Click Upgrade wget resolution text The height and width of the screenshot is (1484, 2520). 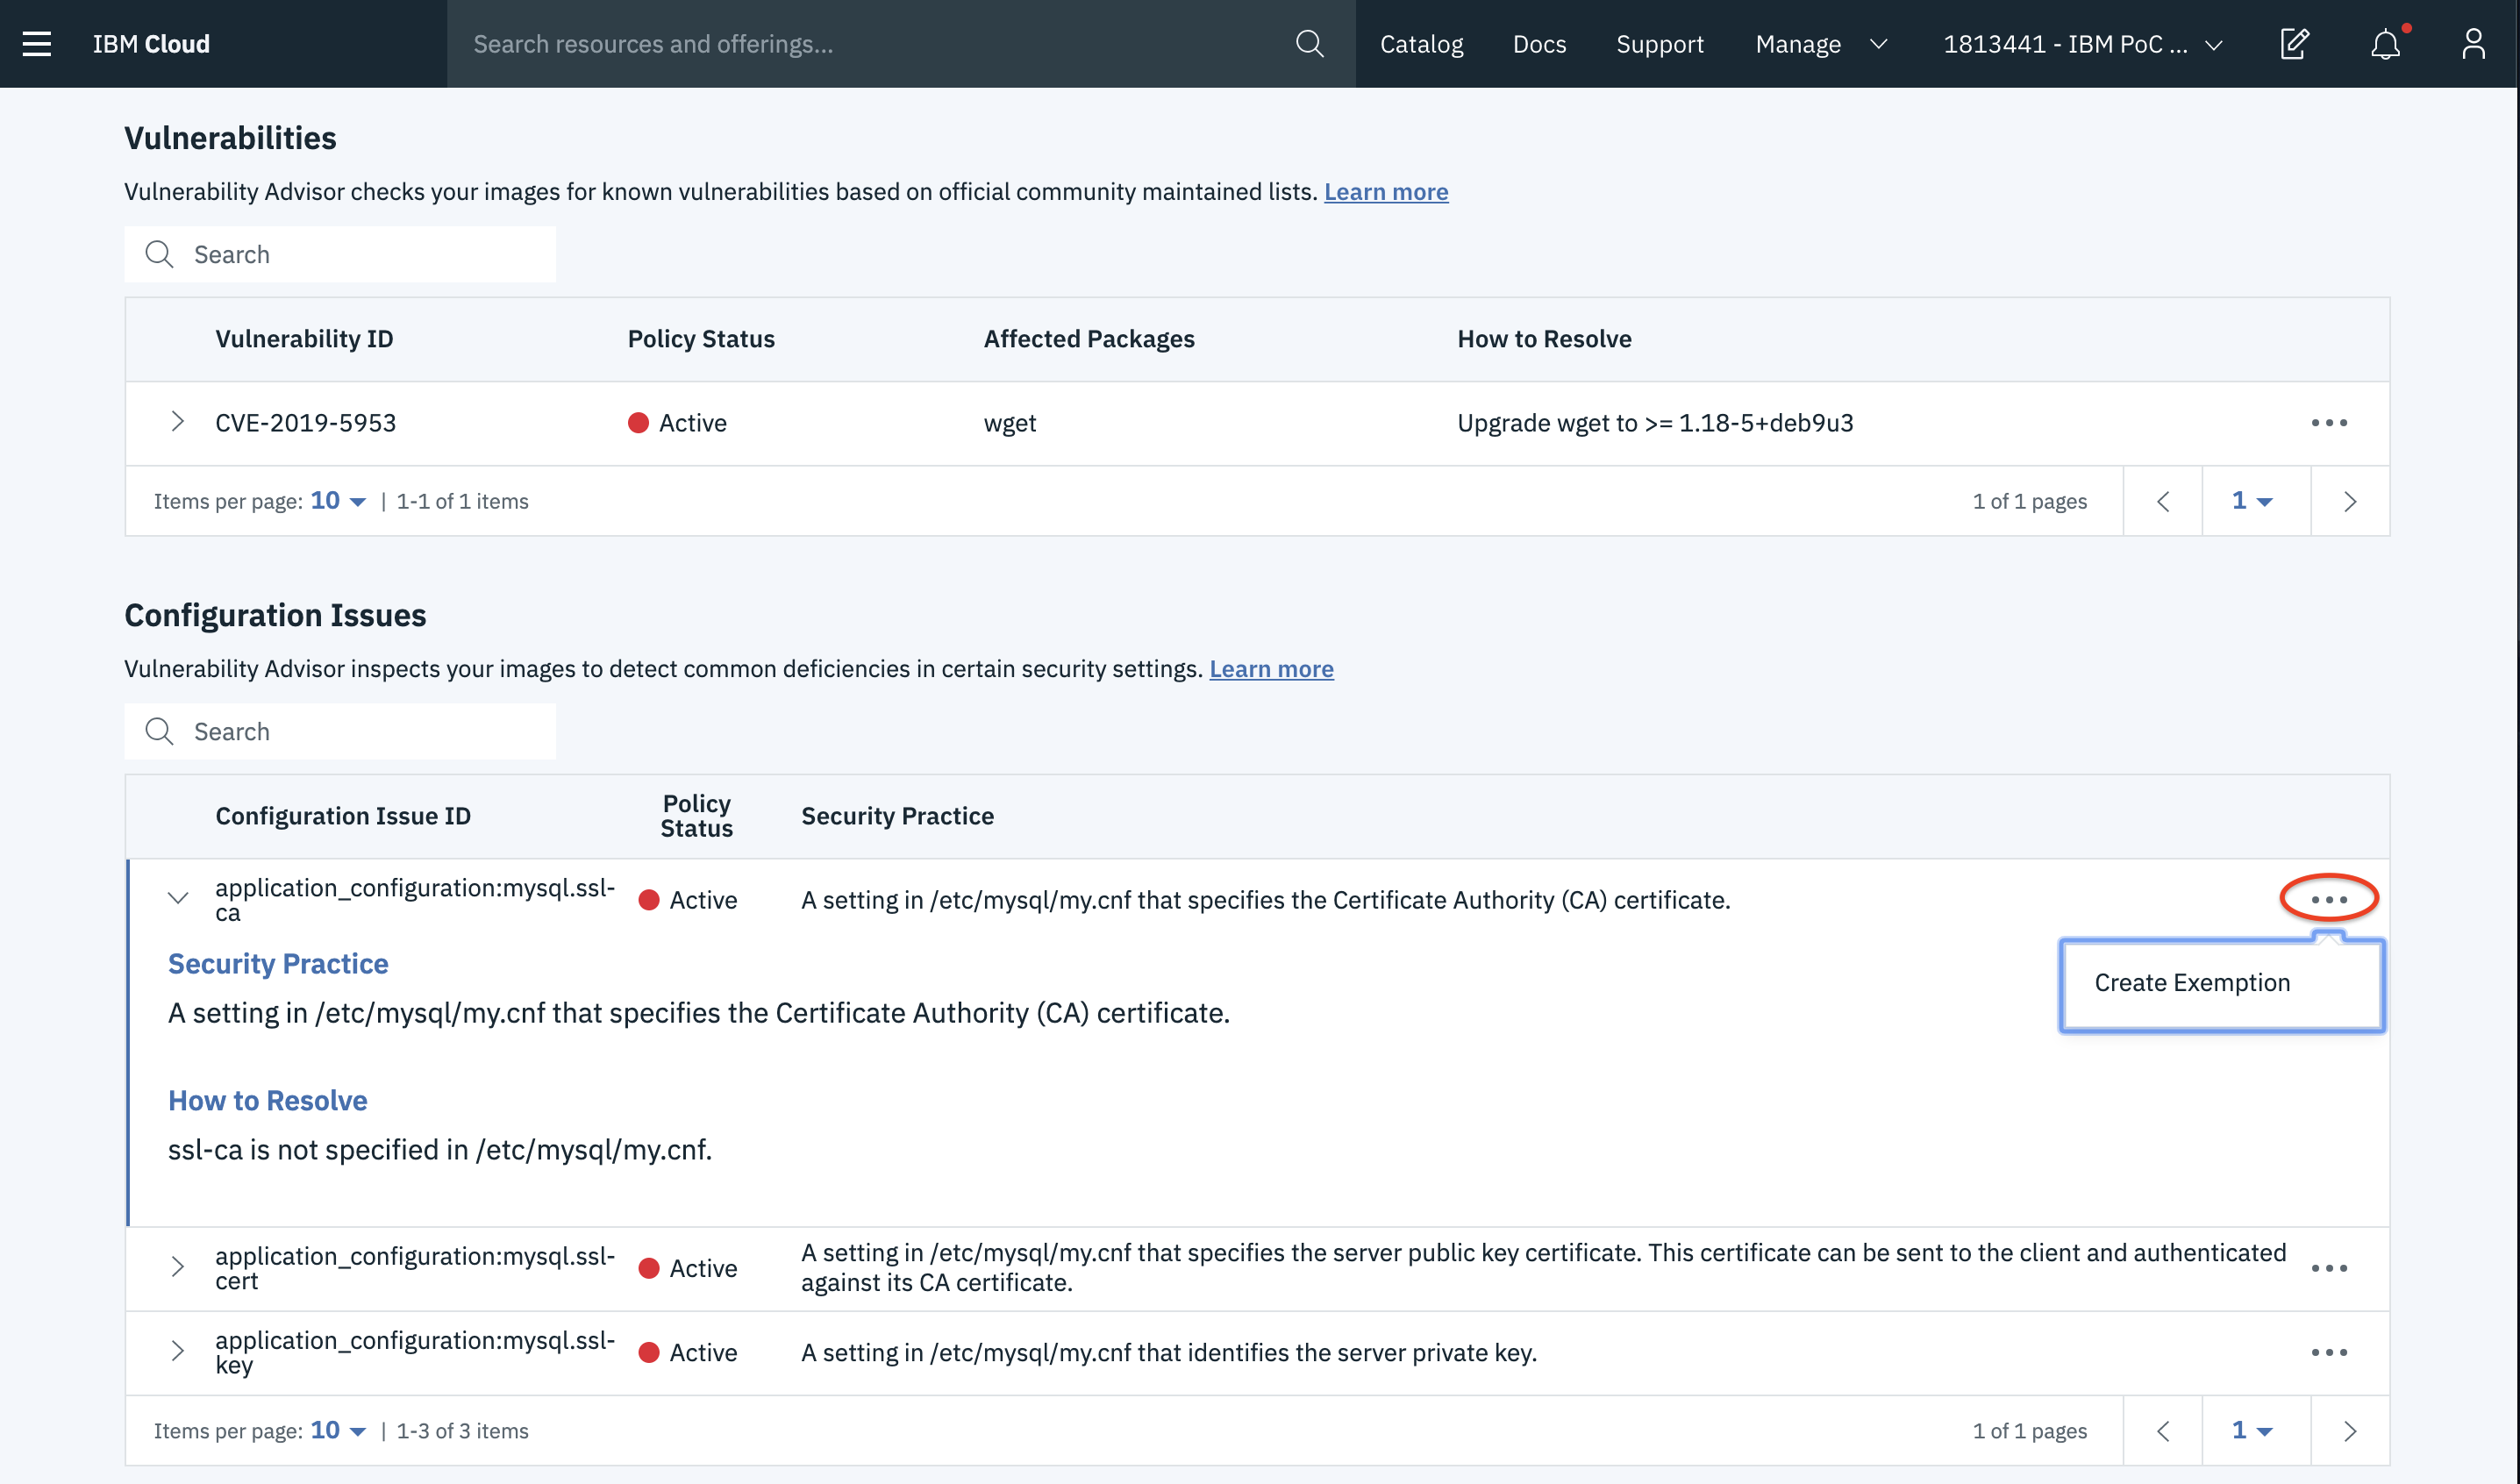coord(1655,423)
